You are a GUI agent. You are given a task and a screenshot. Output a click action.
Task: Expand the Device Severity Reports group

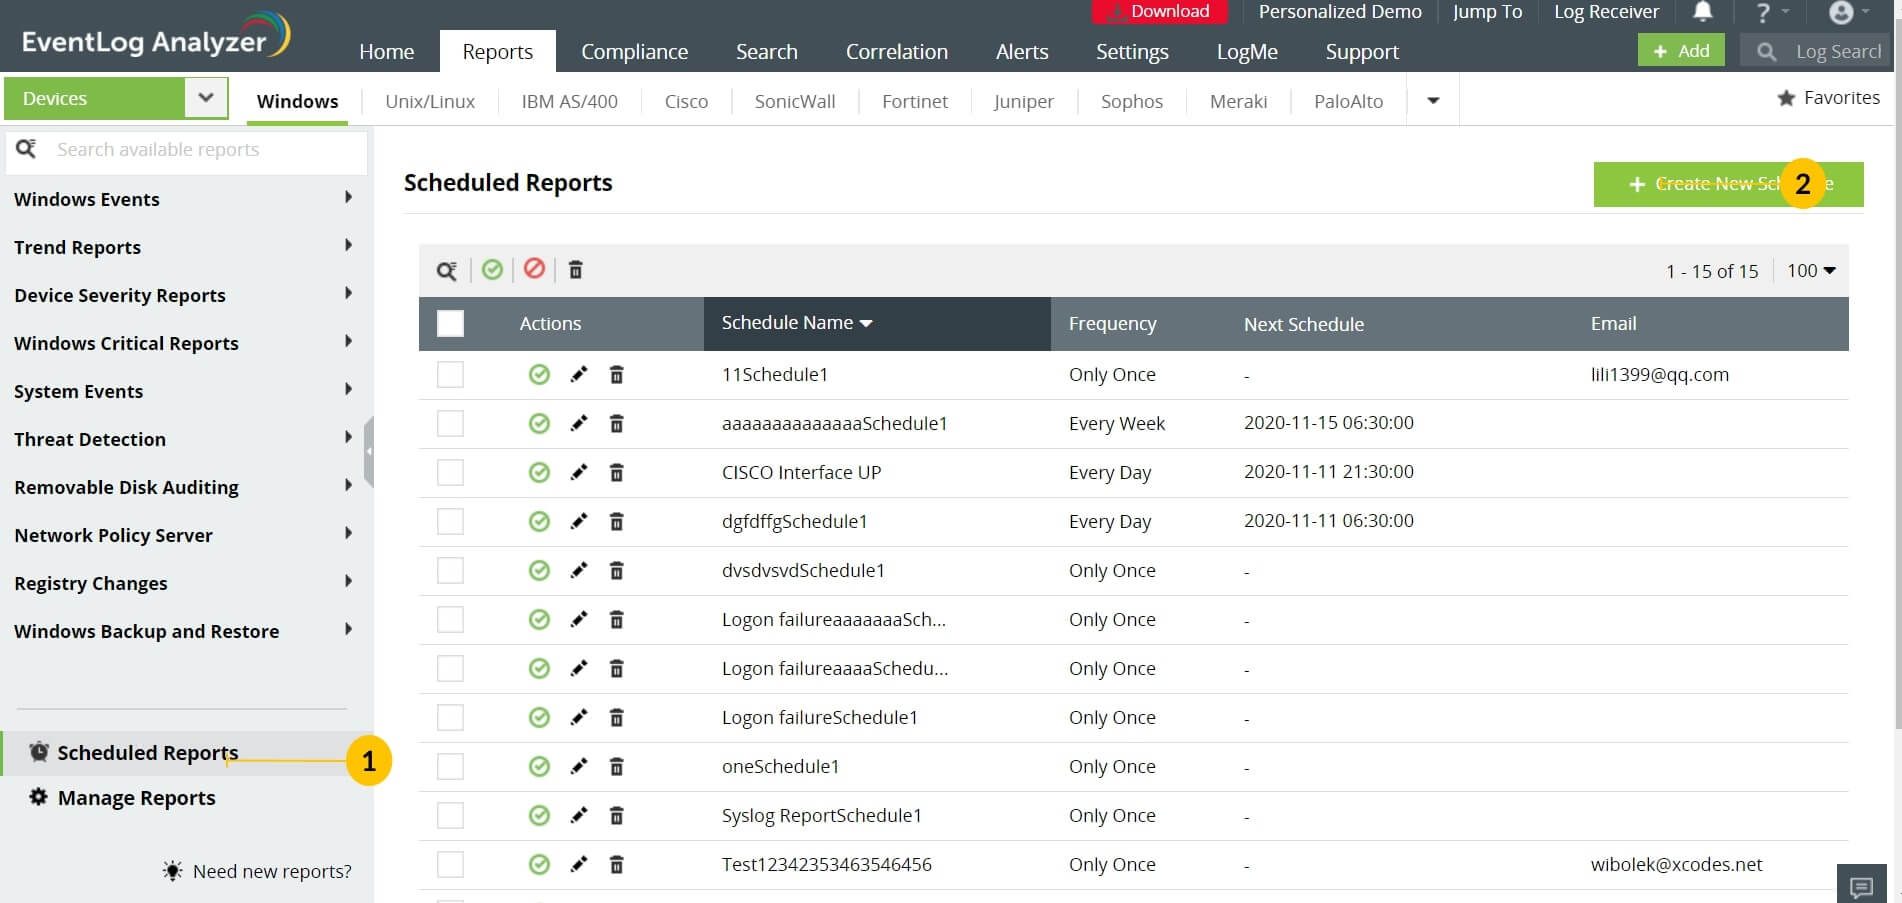(x=348, y=294)
